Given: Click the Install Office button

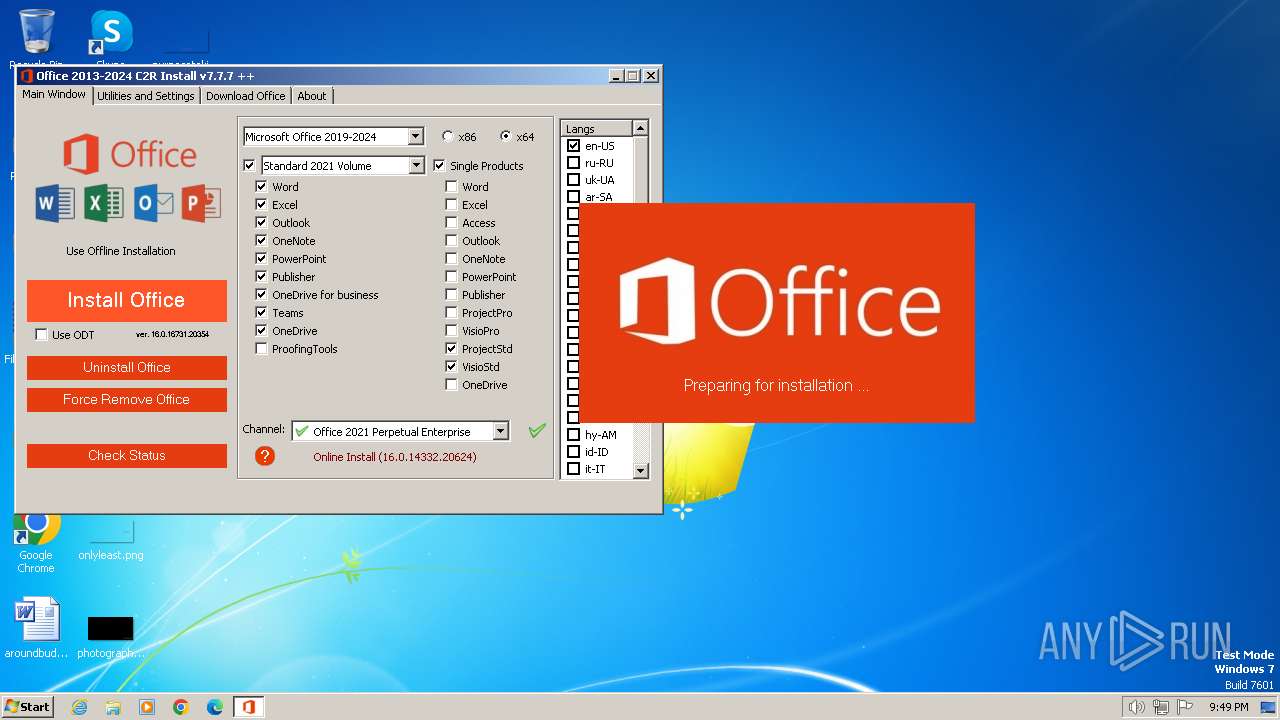Looking at the screenshot, I should (126, 300).
